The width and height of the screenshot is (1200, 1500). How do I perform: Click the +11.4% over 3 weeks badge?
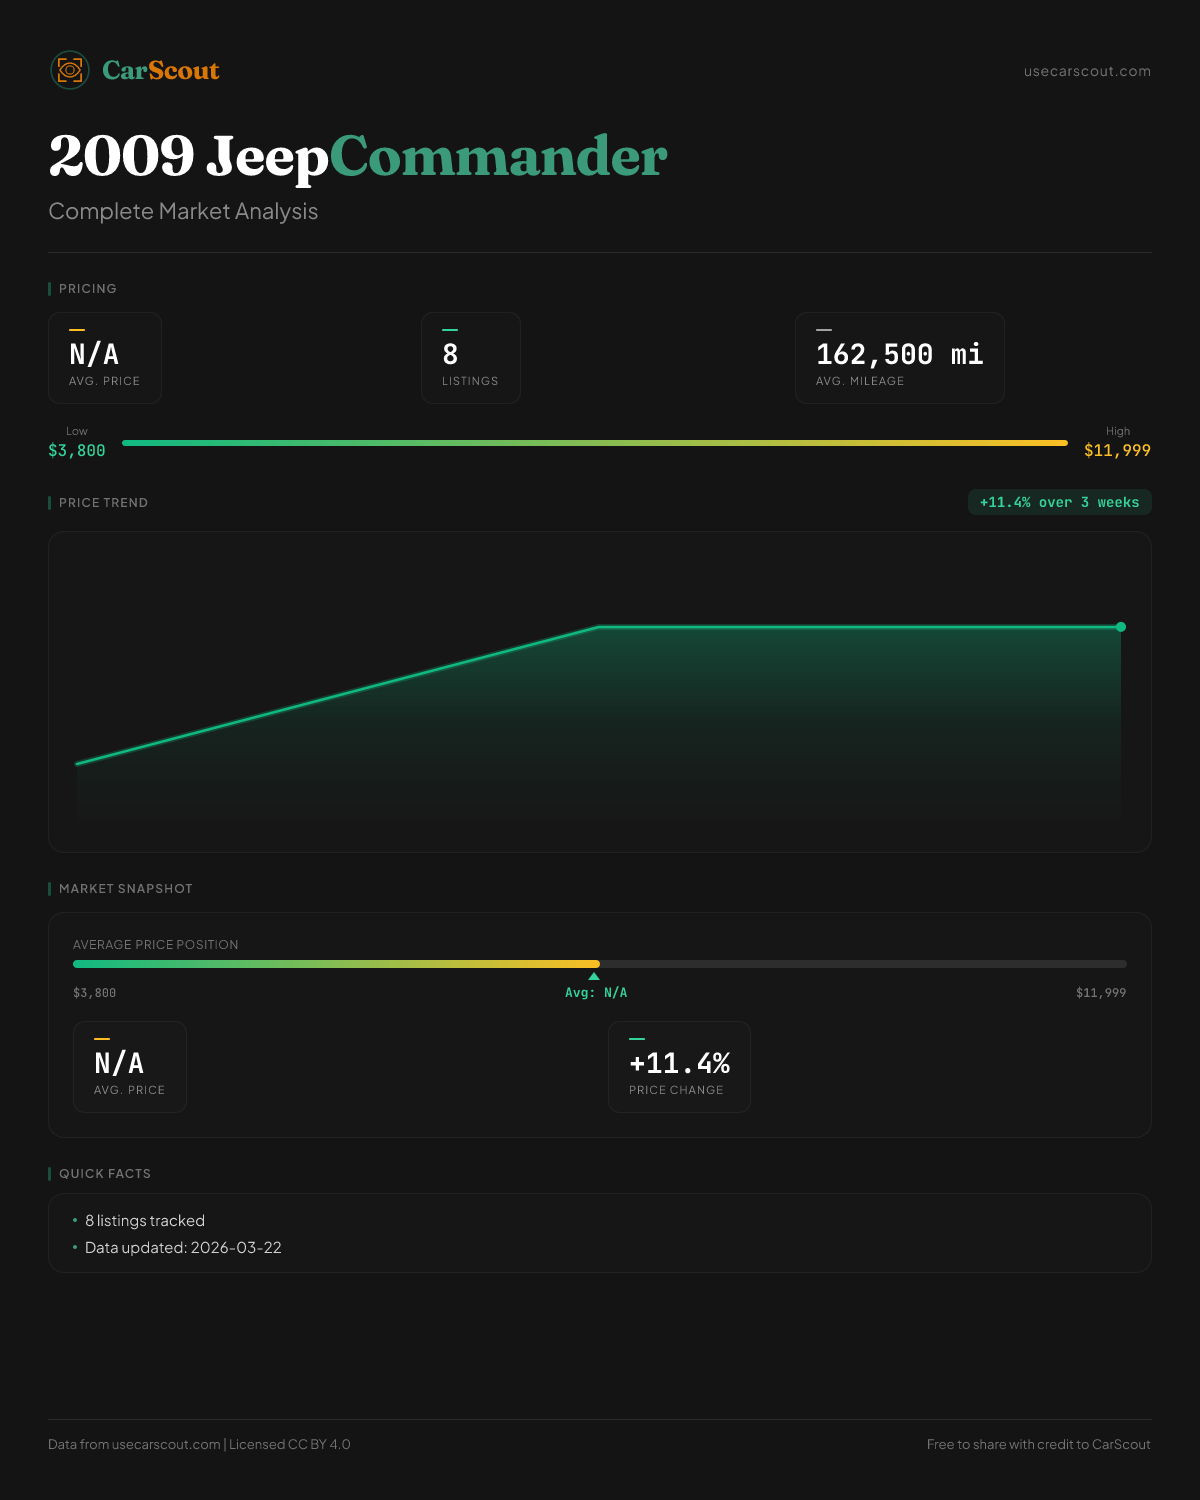click(1059, 502)
